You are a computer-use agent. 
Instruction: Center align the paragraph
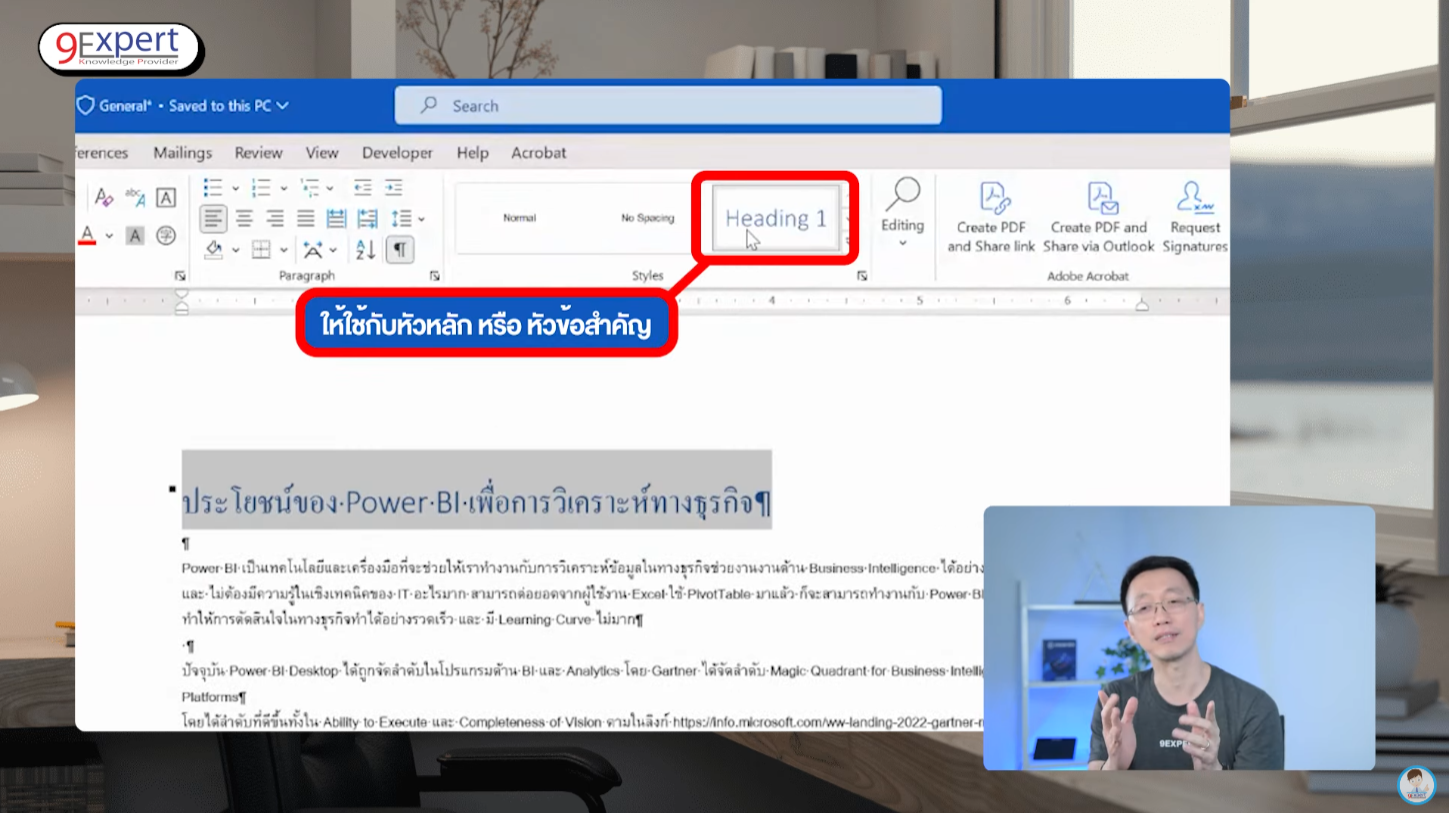244,218
